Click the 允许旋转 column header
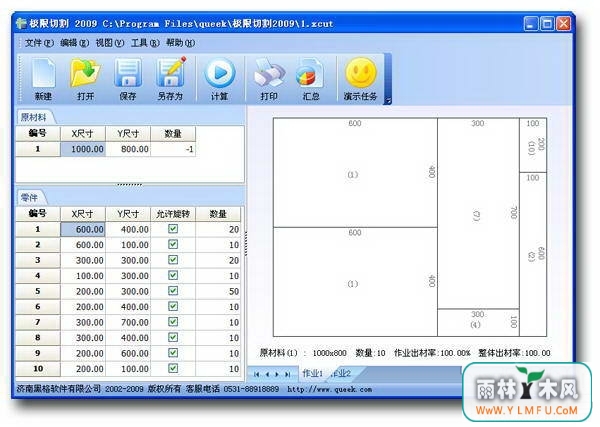Image resolution: width=600 pixels, height=427 pixels. 173,214
